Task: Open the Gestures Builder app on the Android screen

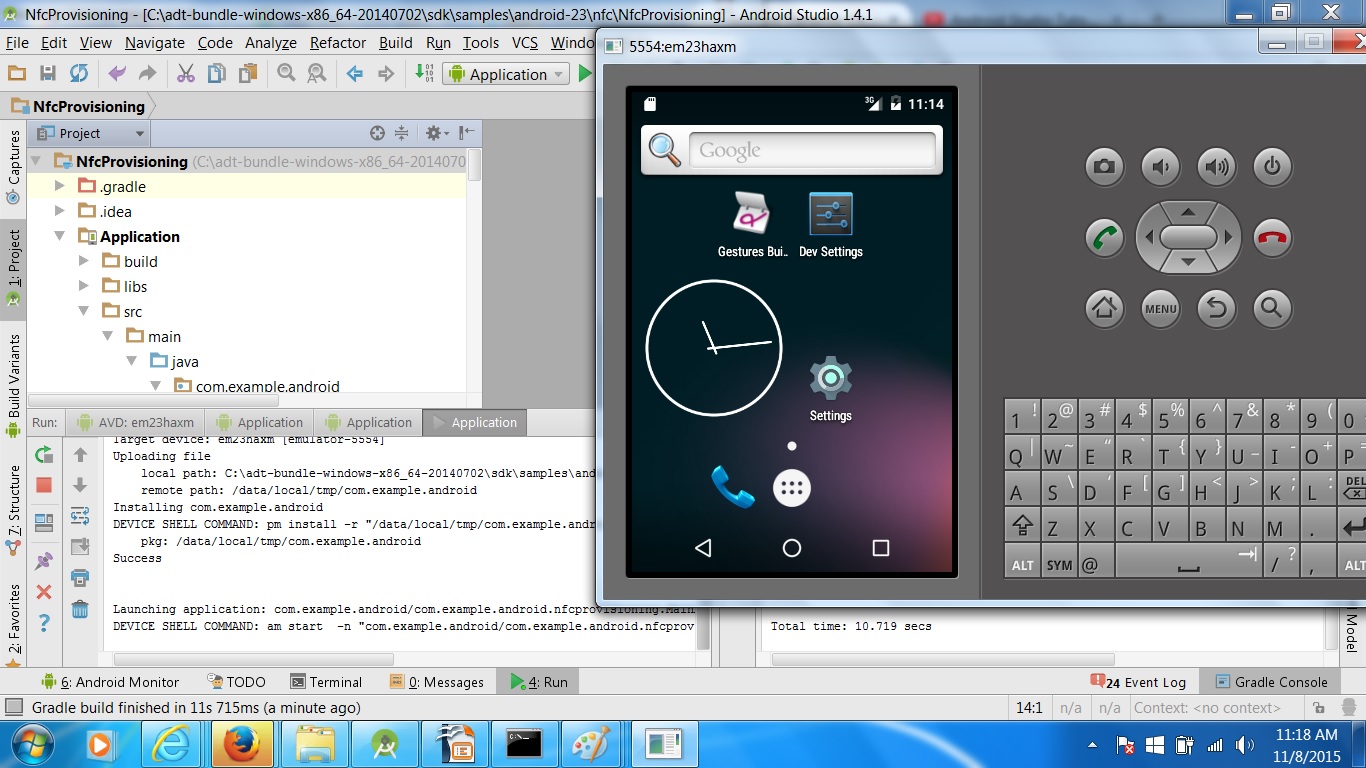Action: point(753,225)
